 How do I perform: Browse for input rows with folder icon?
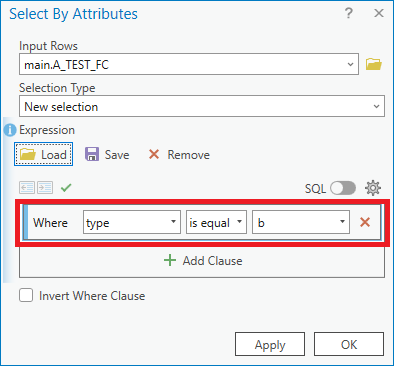point(373,64)
